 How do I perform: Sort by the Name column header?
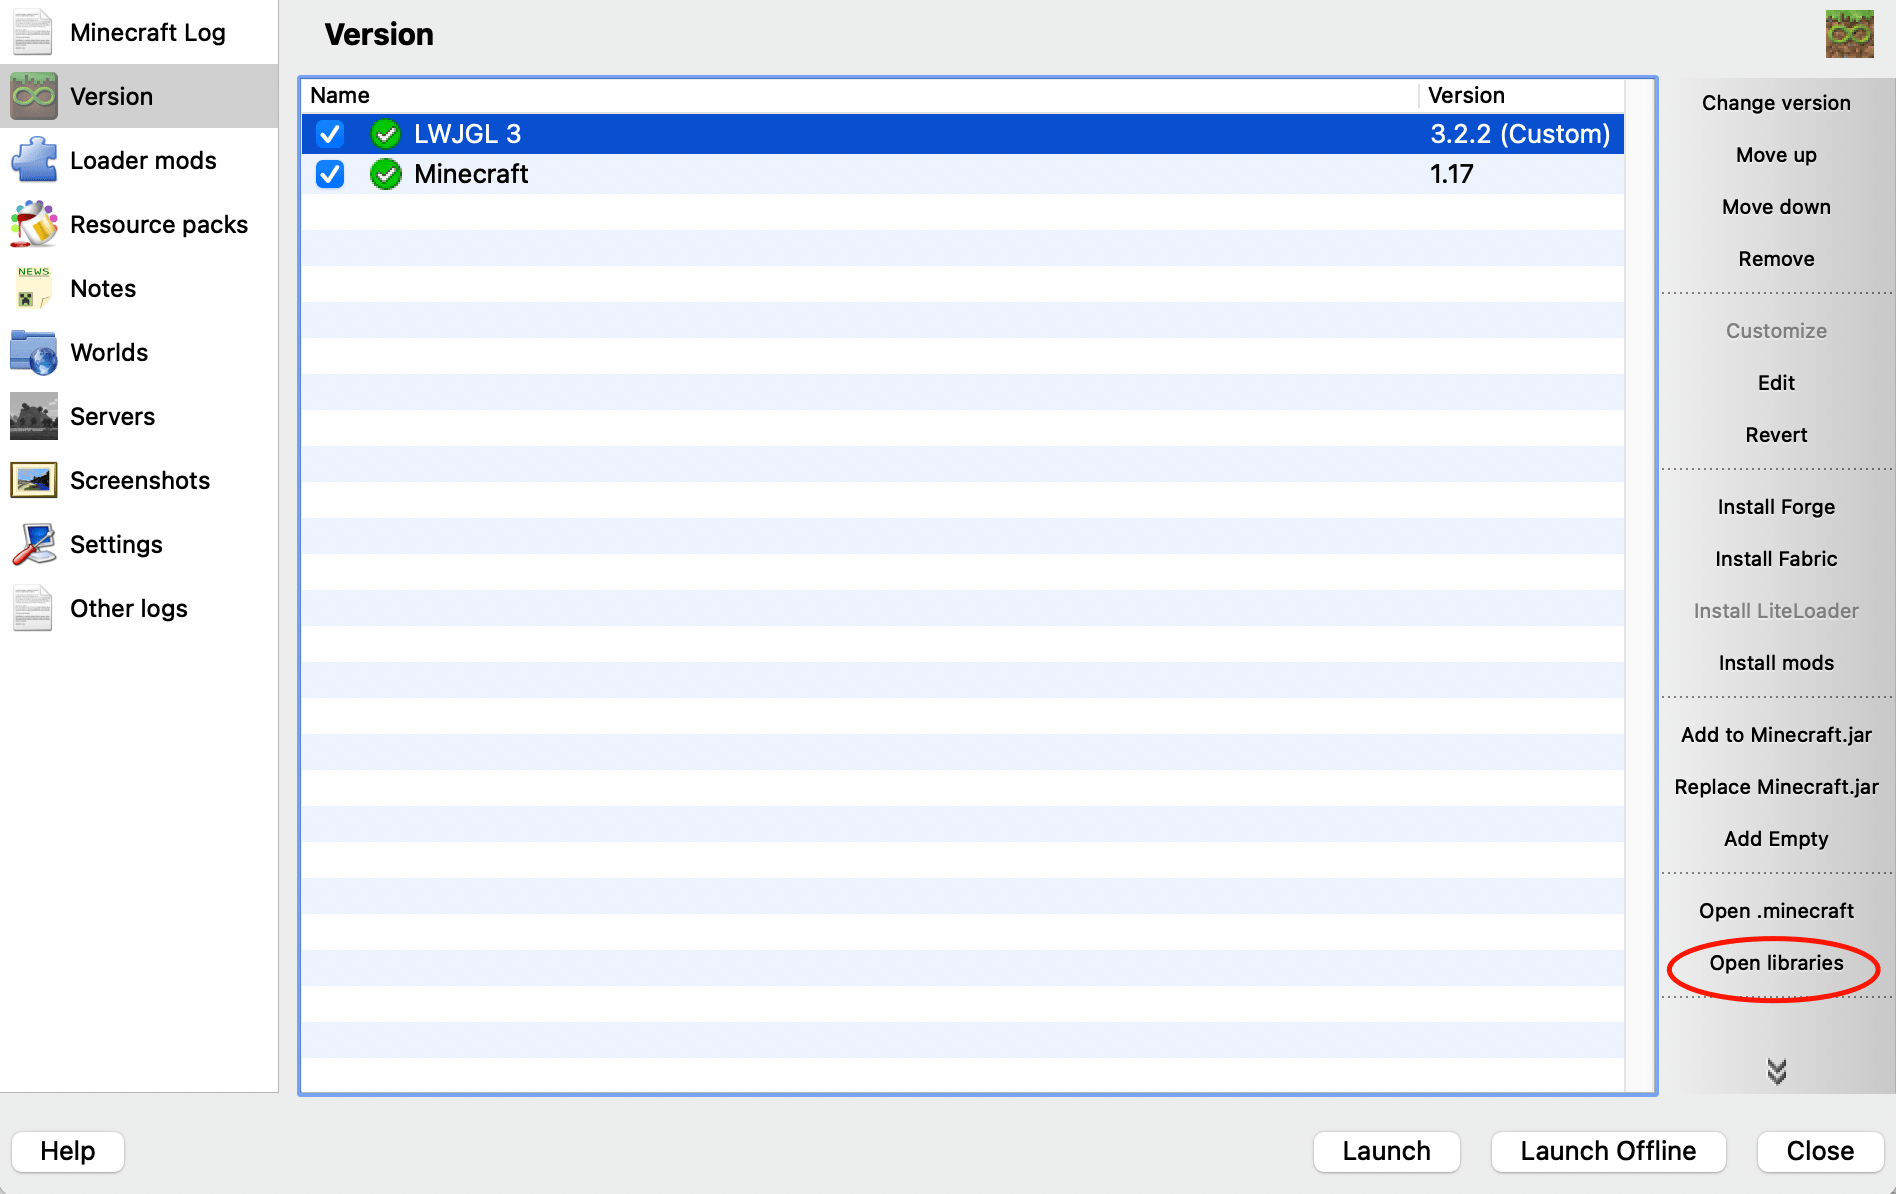pyautogui.click(x=860, y=96)
